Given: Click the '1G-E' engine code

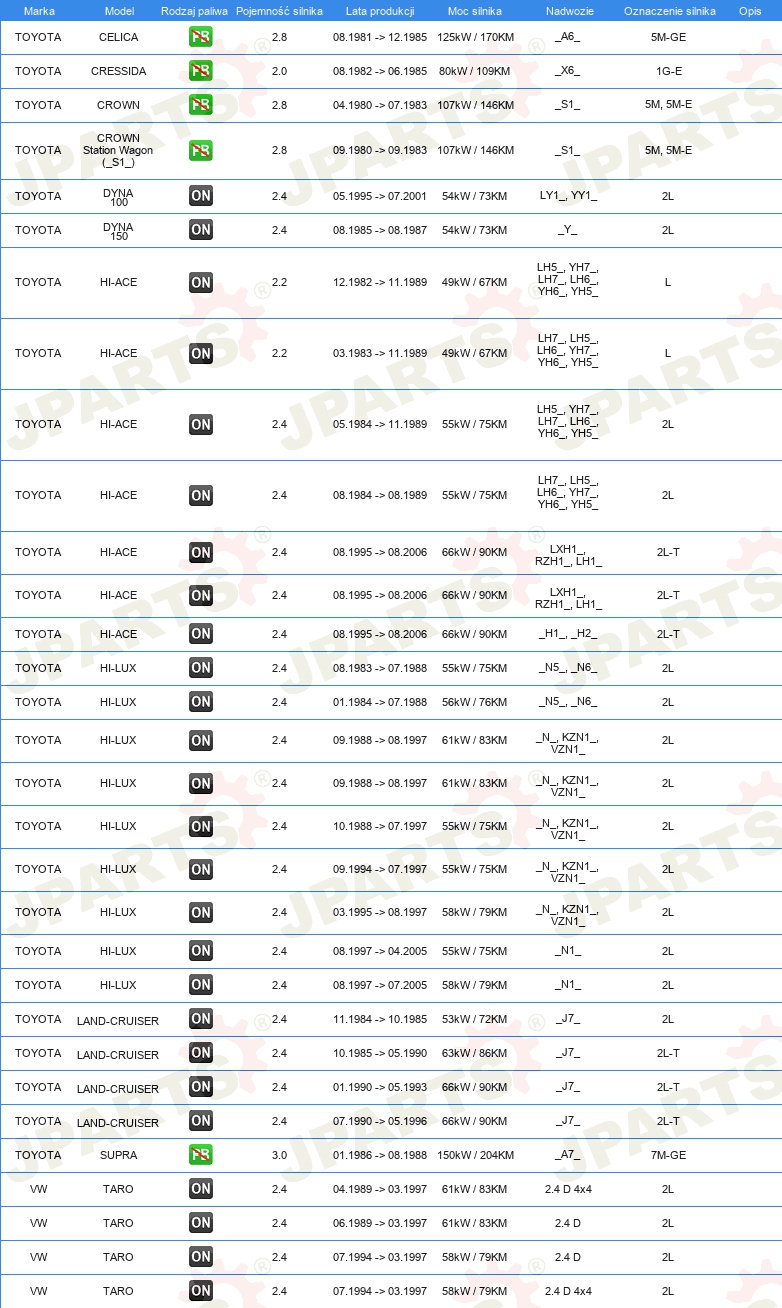Looking at the screenshot, I should [668, 71].
